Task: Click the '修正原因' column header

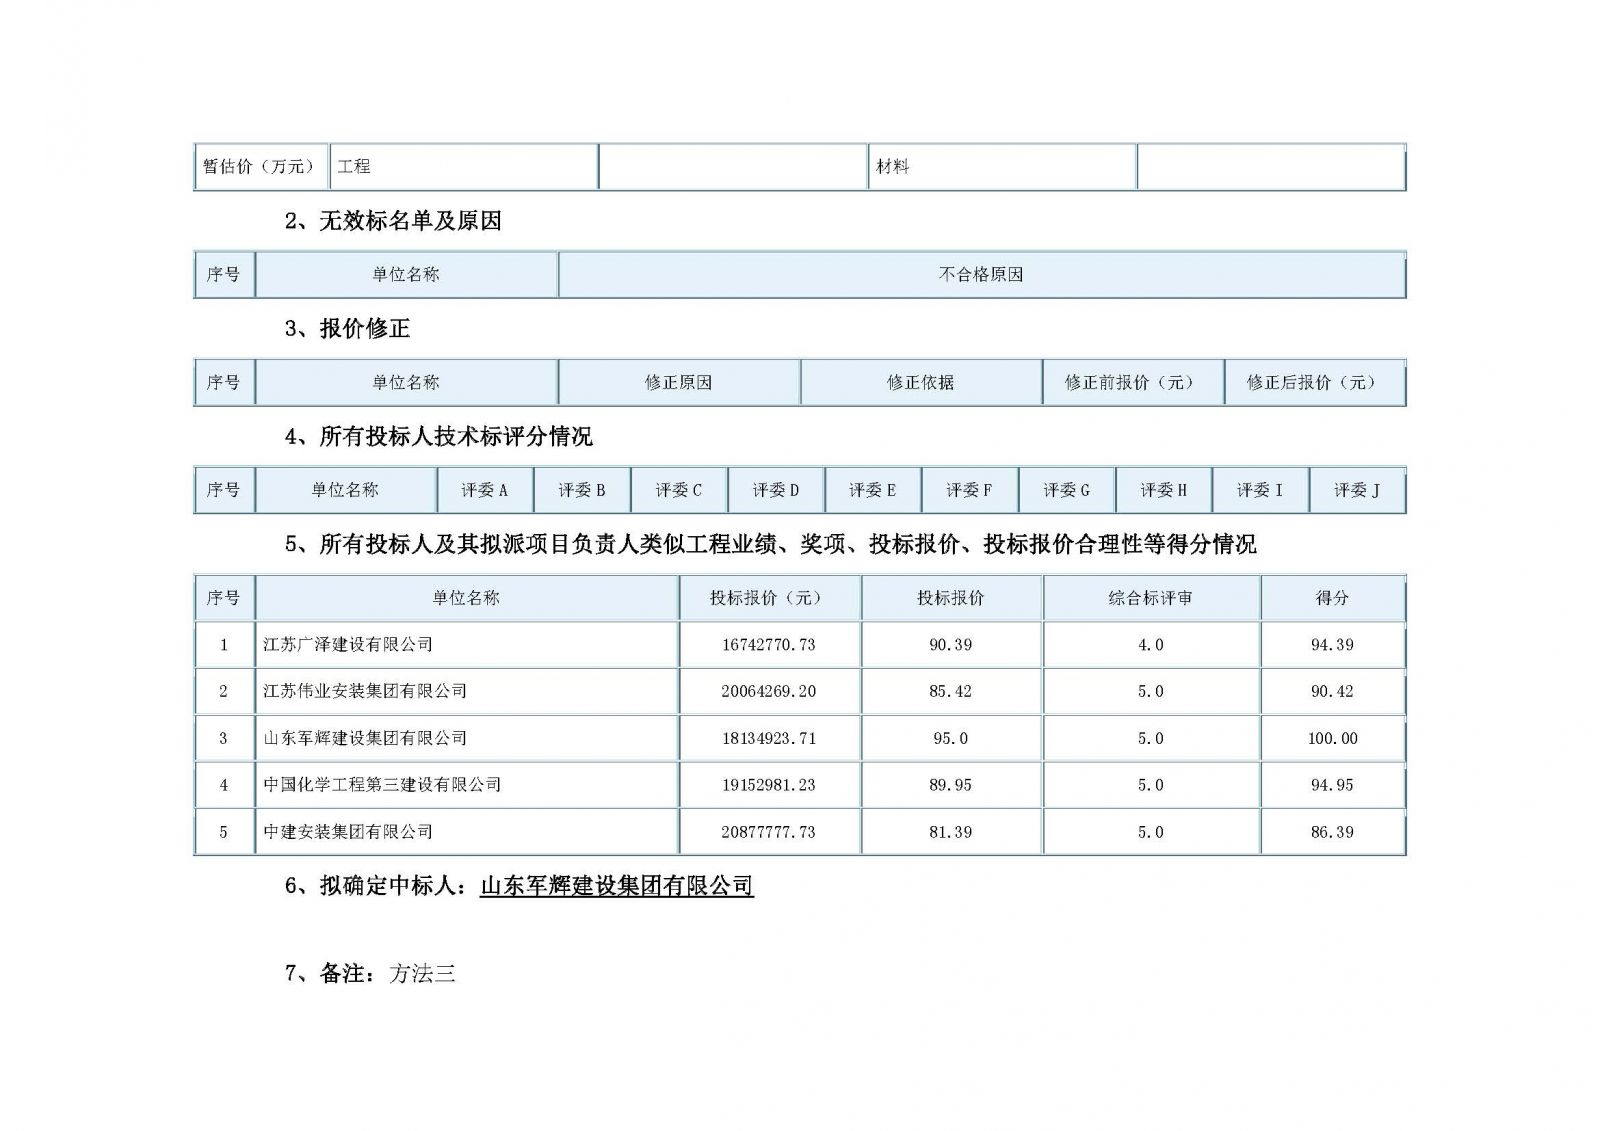Action: (x=679, y=383)
